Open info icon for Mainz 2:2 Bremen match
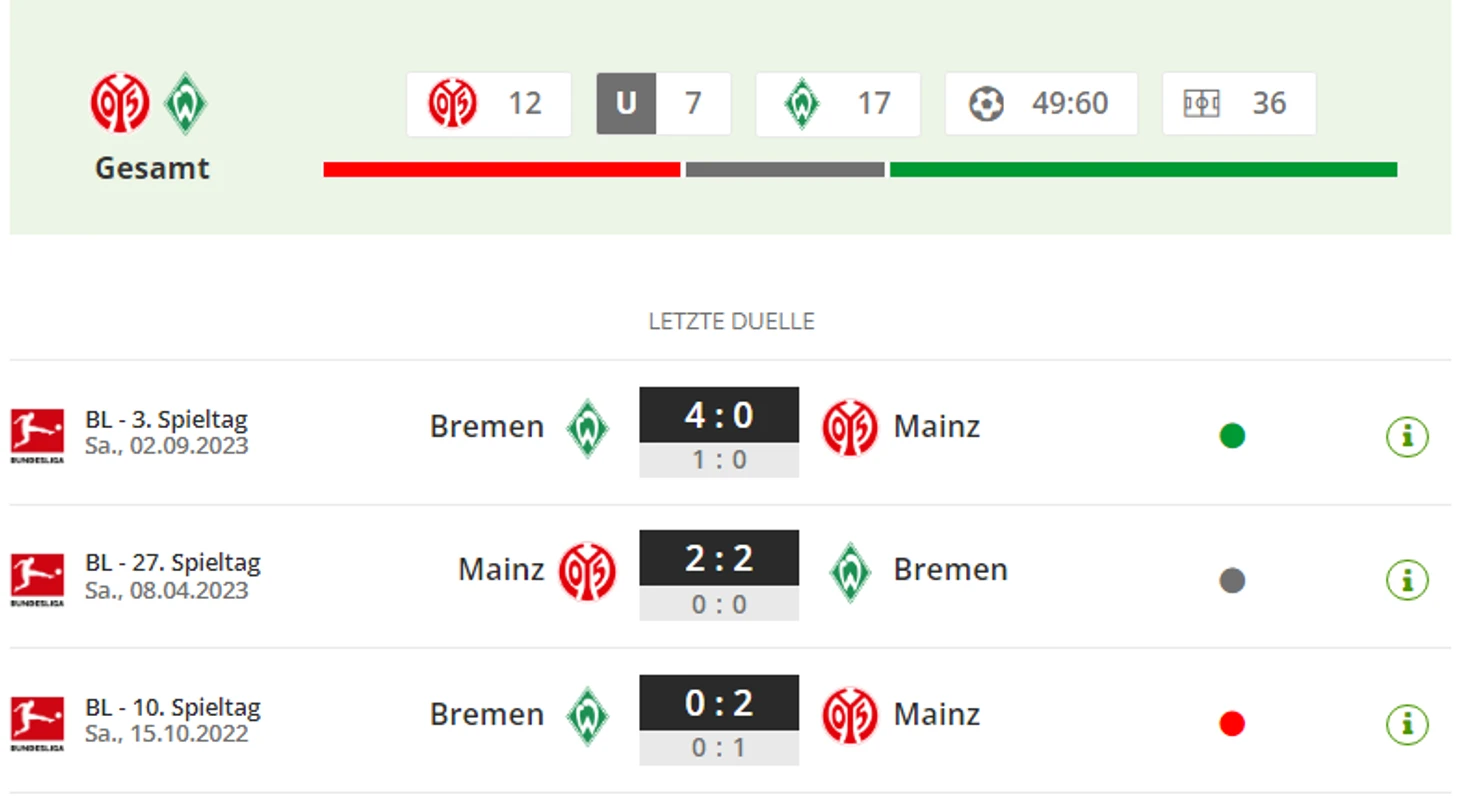The height and width of the screenshot is (799, 1460). point(1406,580)
